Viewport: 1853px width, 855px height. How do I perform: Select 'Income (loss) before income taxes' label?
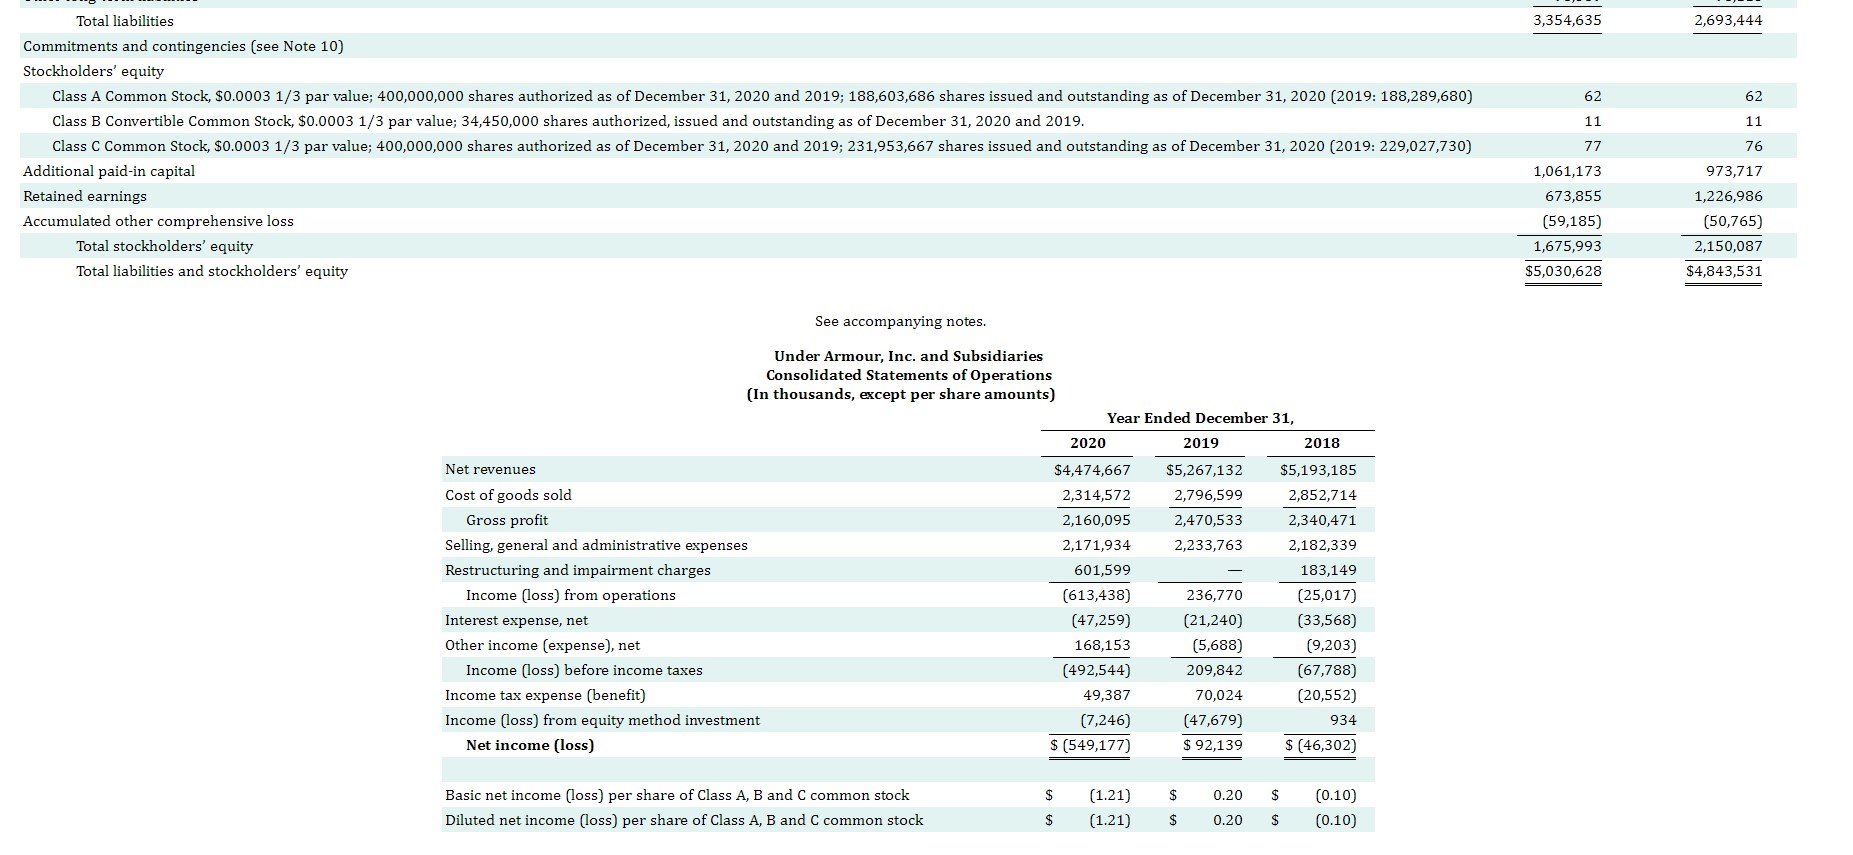[x=584, y=670]
